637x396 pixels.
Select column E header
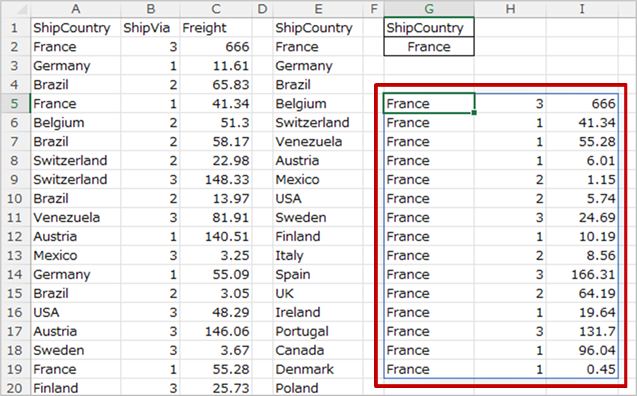pyautogui.click(x=318, y=9)
